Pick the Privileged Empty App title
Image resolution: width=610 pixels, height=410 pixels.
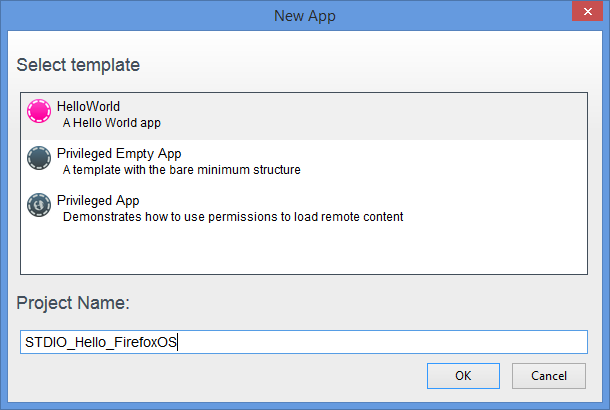[119, 154]
